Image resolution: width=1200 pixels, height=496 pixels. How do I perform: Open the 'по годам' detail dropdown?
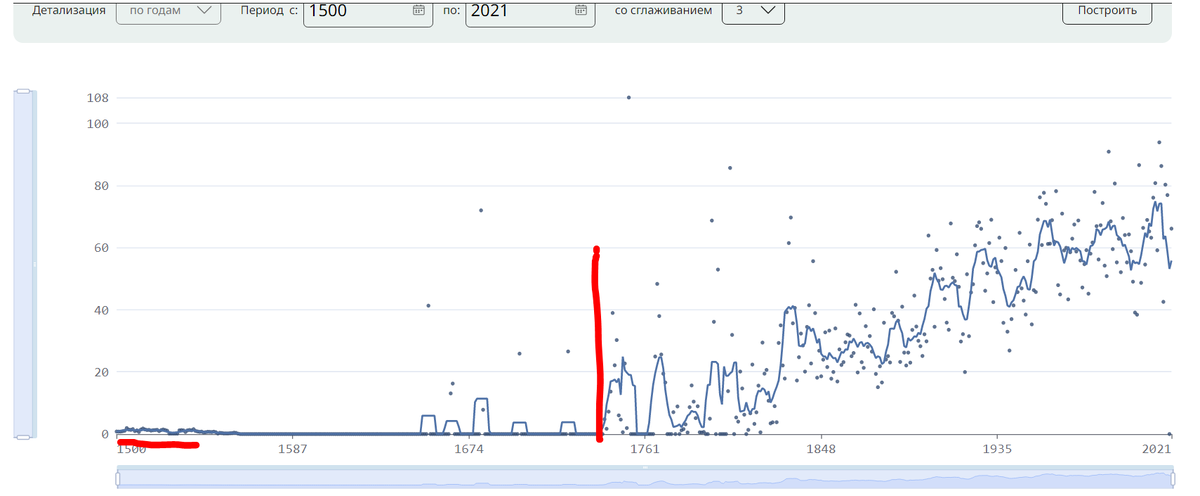[168, 11]
